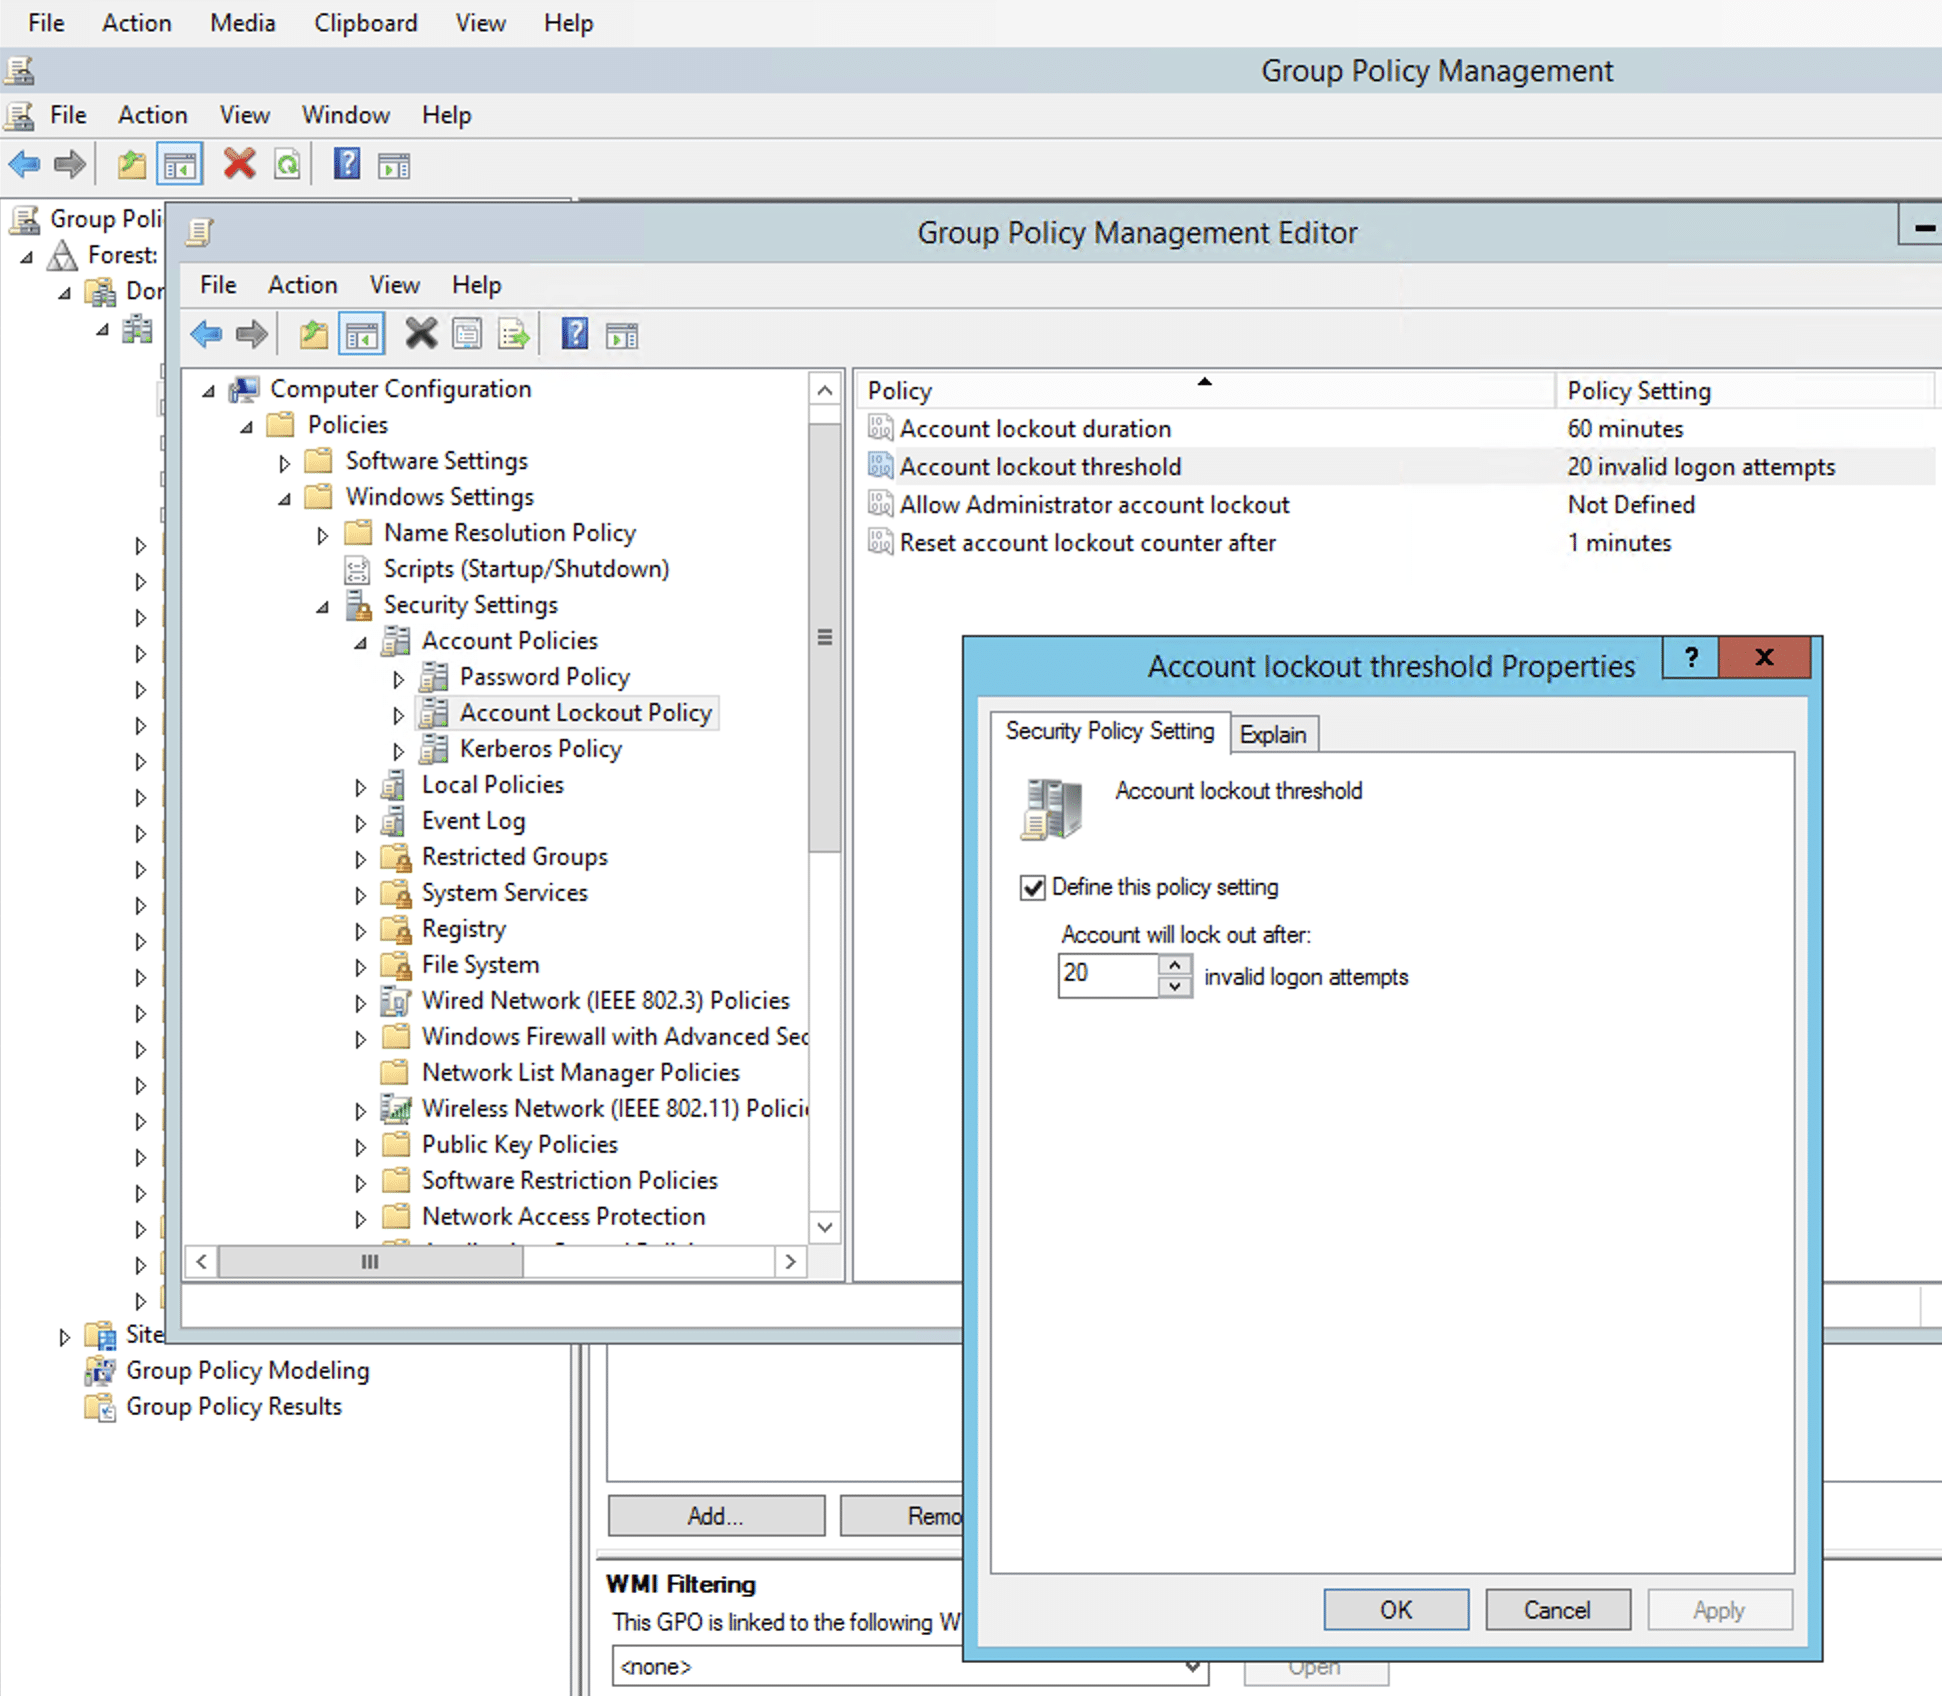1942x1696 pixels.
Task: Click the Delete X icon in Editor toolbar
Action: [x=421, y=334]
